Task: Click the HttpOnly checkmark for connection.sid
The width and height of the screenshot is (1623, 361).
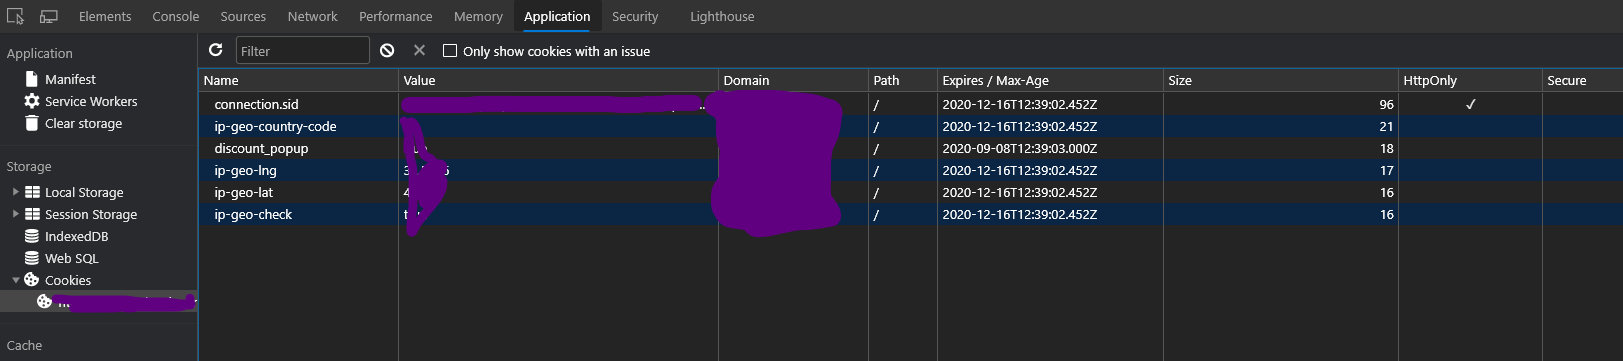Action: click(x=1470, y=104)
